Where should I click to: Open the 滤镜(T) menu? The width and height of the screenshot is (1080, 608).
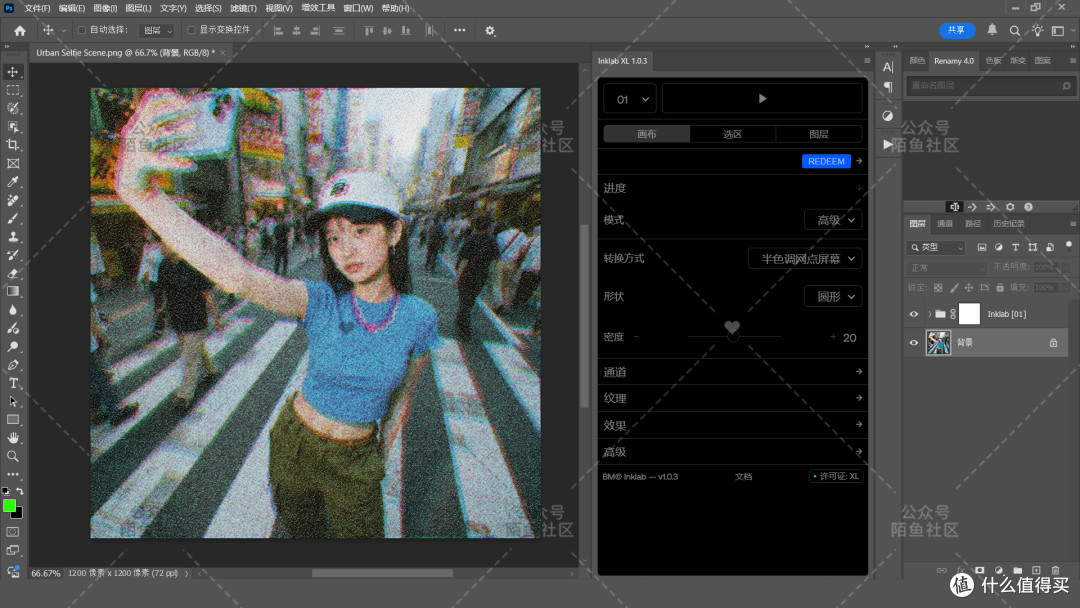click(243, 8)
